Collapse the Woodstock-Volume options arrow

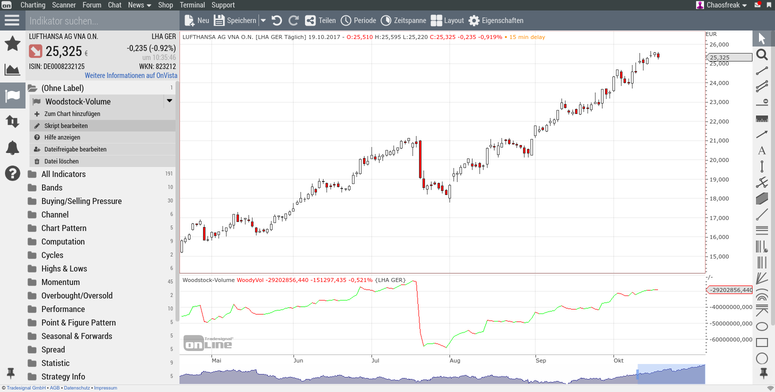170,101
